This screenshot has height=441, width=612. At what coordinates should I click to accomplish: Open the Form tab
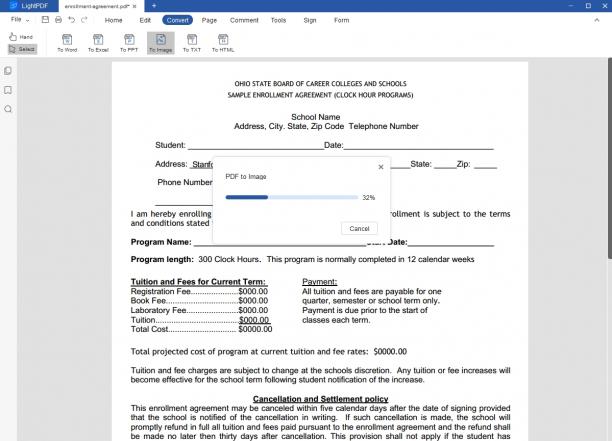[342, 20]
